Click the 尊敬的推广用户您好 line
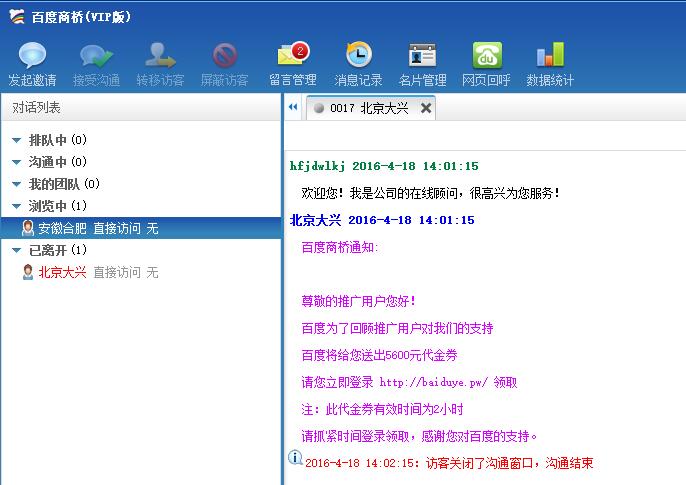686x485 pixels. pos(358,301)
